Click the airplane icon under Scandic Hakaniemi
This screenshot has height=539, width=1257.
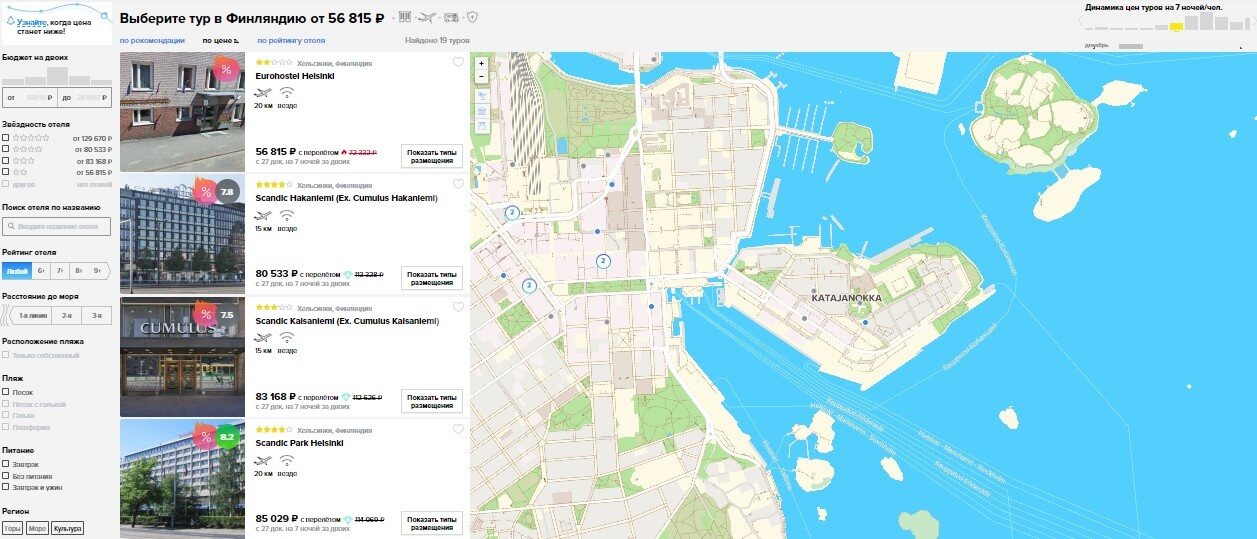click(x=263, y=215)
